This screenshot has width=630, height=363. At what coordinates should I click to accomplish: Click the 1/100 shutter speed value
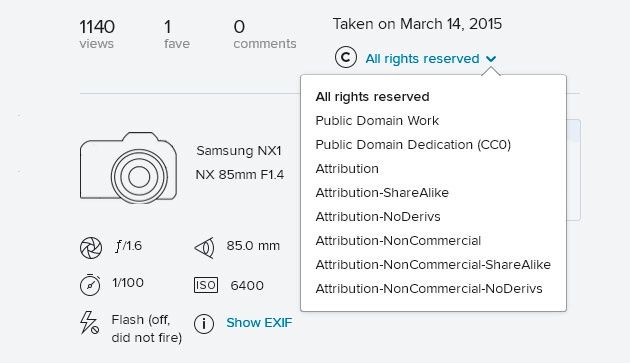[128, 283]
